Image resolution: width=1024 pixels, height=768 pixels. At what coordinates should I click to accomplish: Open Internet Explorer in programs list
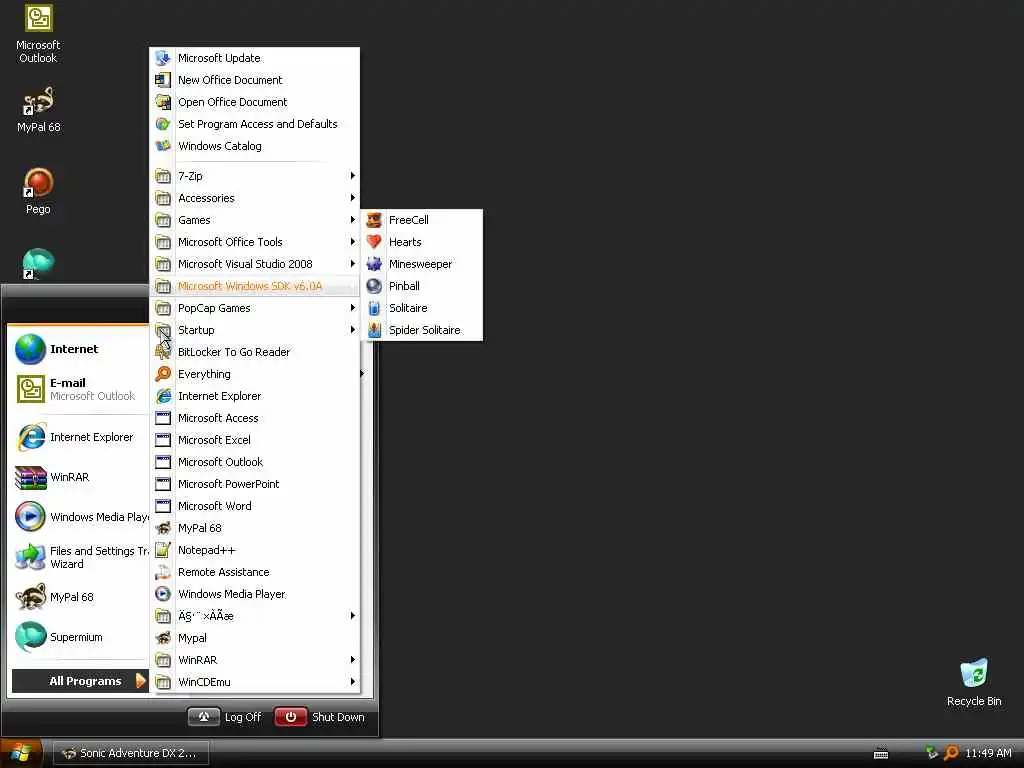(x=255, y=396)
